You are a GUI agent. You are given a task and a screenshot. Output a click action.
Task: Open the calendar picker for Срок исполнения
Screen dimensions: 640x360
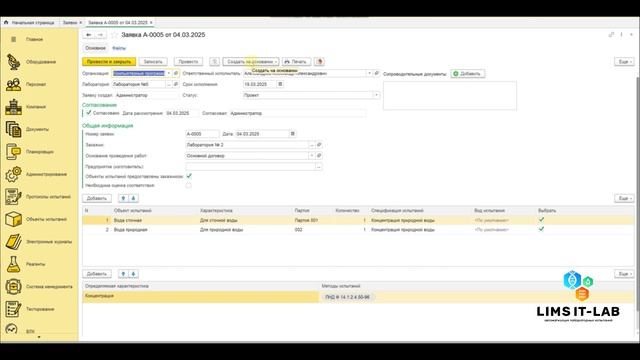pyautogui.click(x=280, y=84)
